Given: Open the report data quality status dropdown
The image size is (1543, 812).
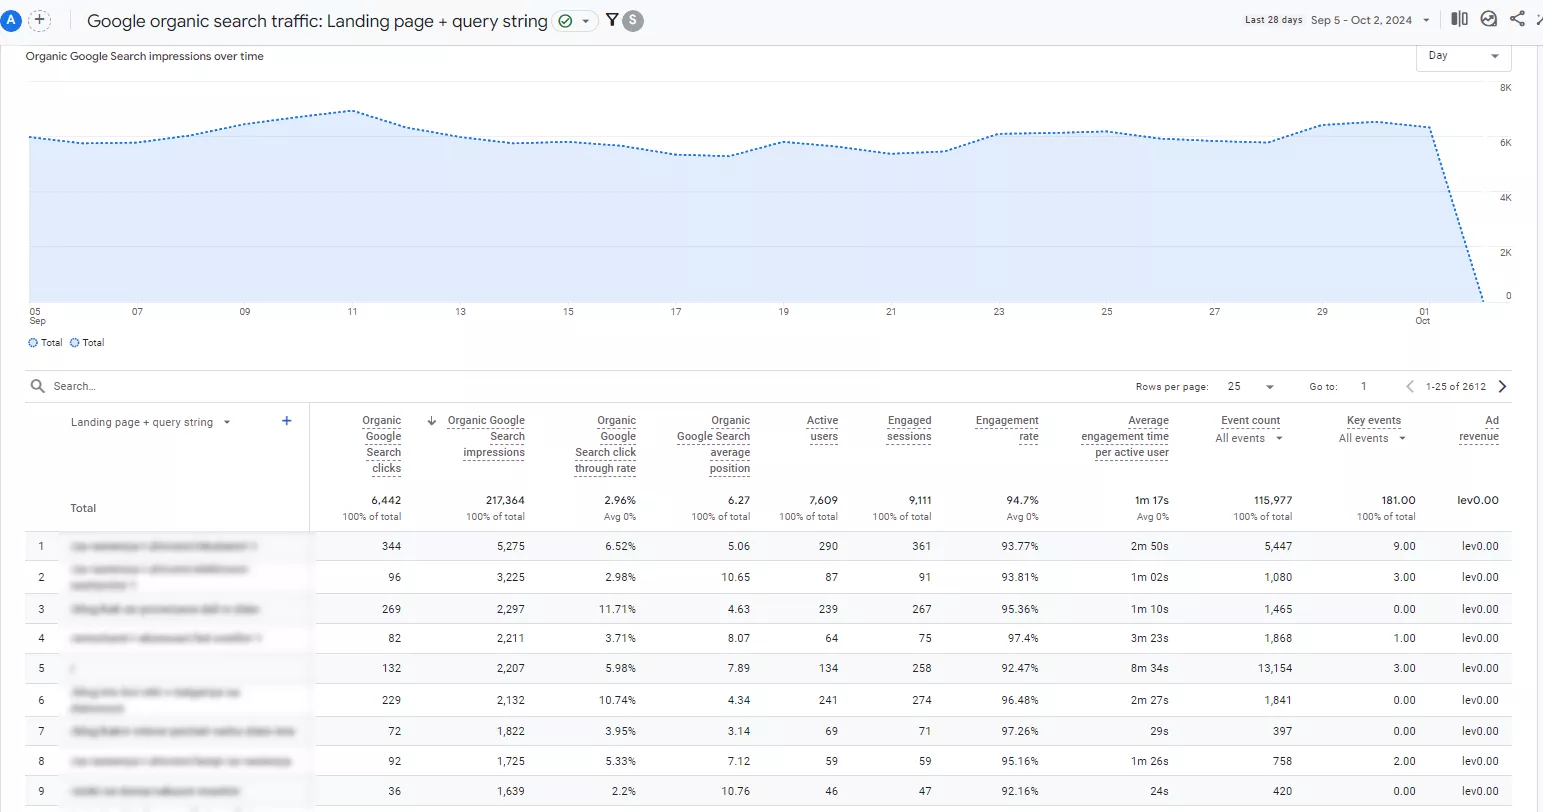Looking at the screenshot, I should pyautogui.click(x=576, y=20).
